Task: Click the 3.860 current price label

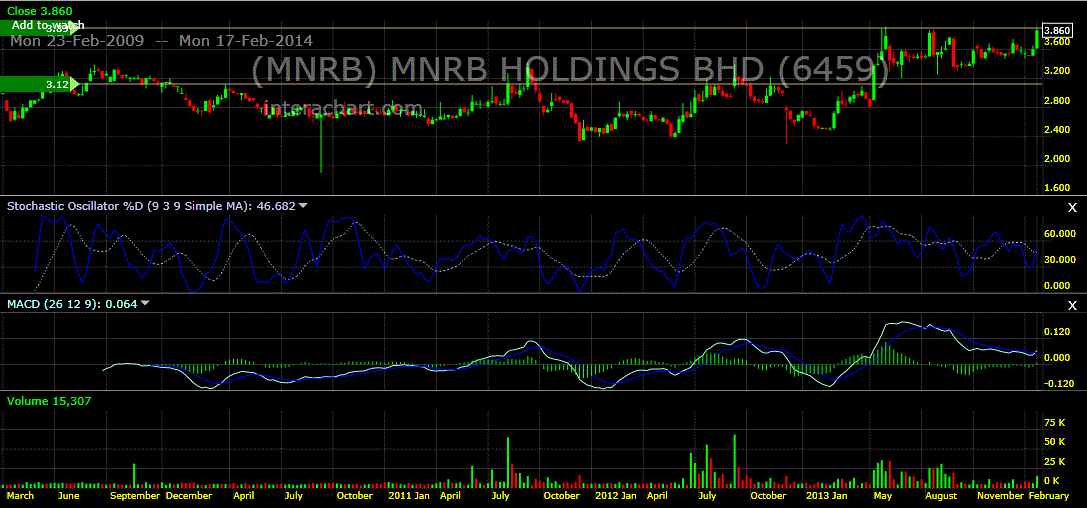Action: point(1057,30)
